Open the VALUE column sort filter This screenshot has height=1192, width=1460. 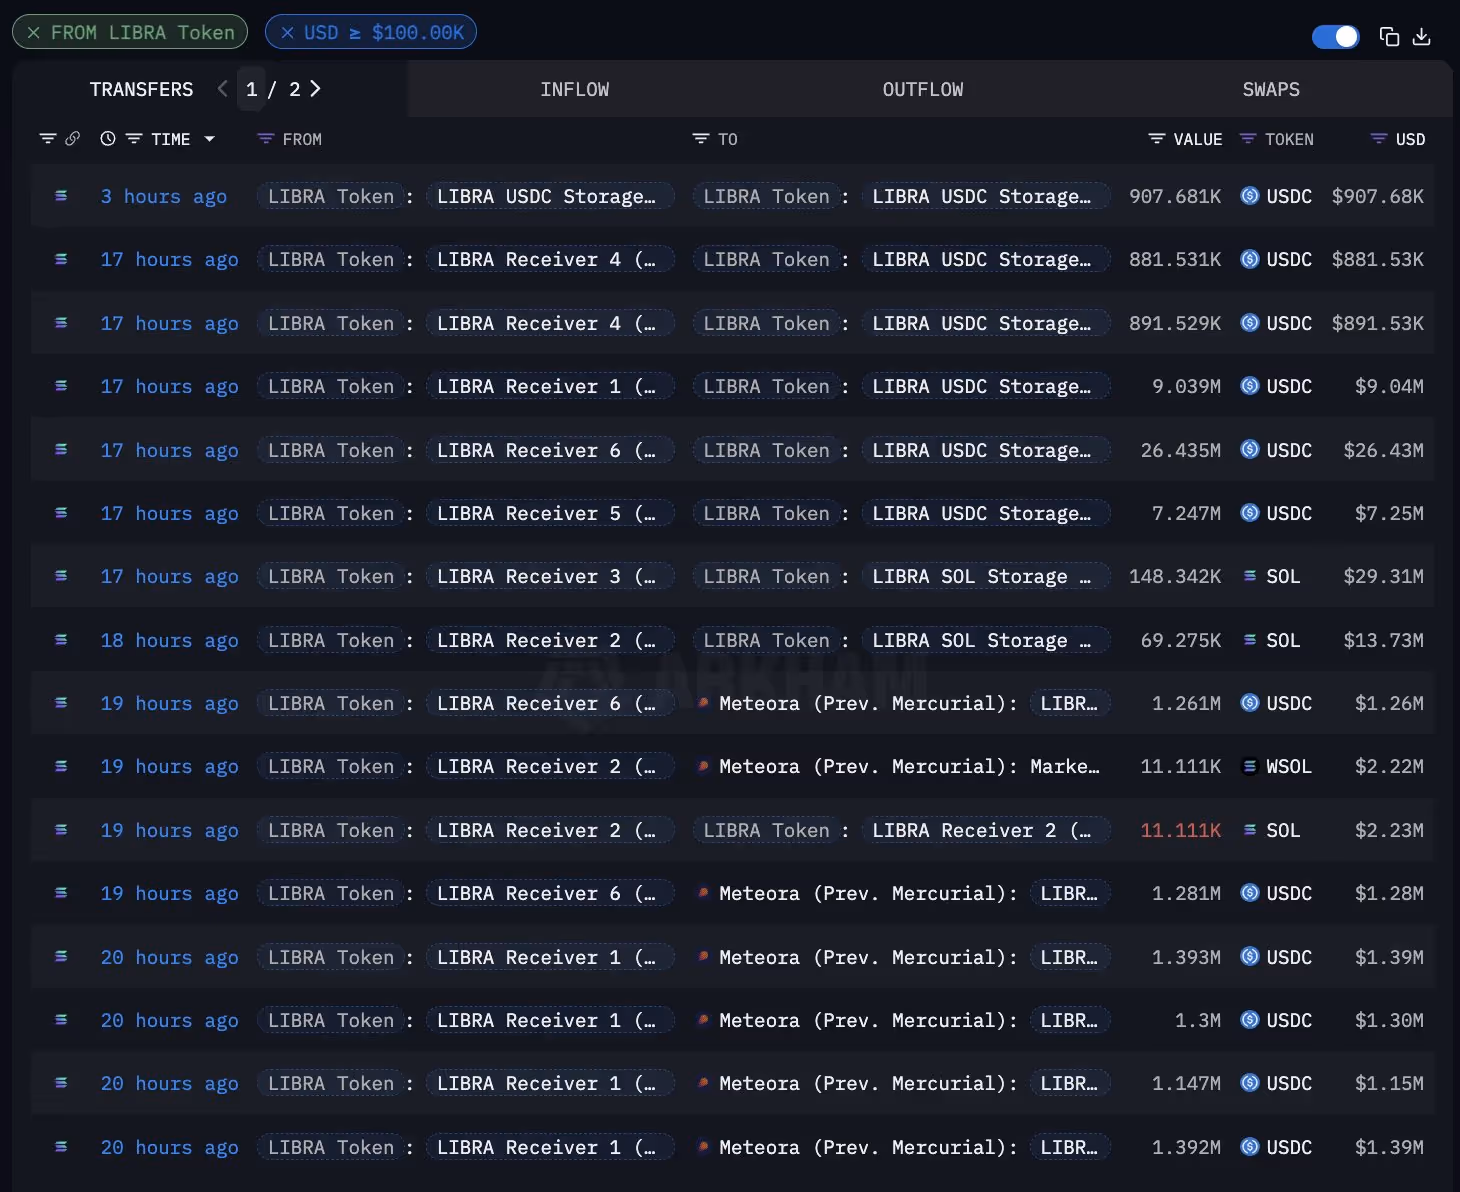(1156, 139)
